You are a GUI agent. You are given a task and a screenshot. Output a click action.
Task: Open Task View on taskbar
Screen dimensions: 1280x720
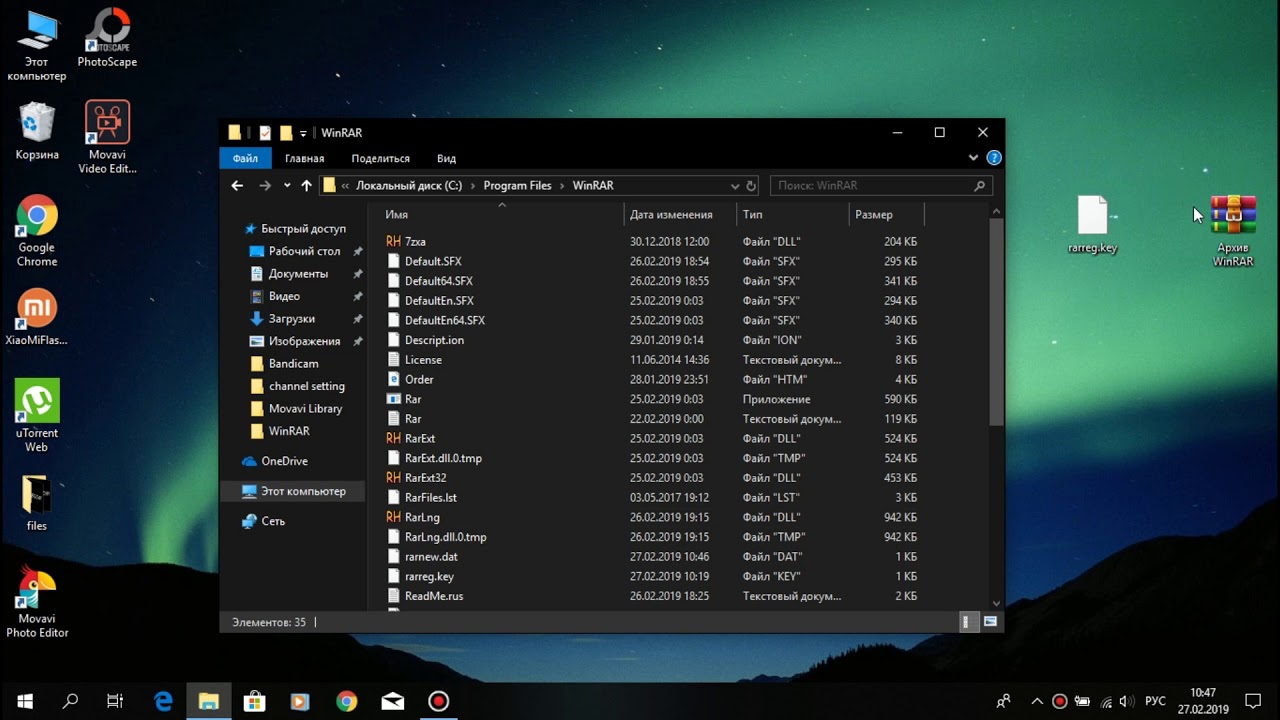click(x=115, y=701)
